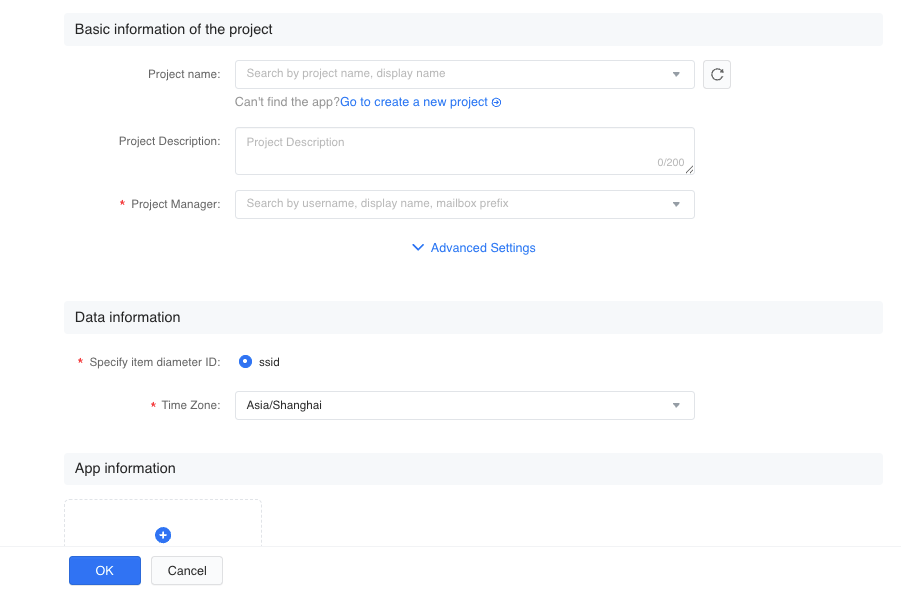This screenshot has height=593, width=901.
Task: Open the Project name dropdown arrow
Action: [x=676, y=74]
